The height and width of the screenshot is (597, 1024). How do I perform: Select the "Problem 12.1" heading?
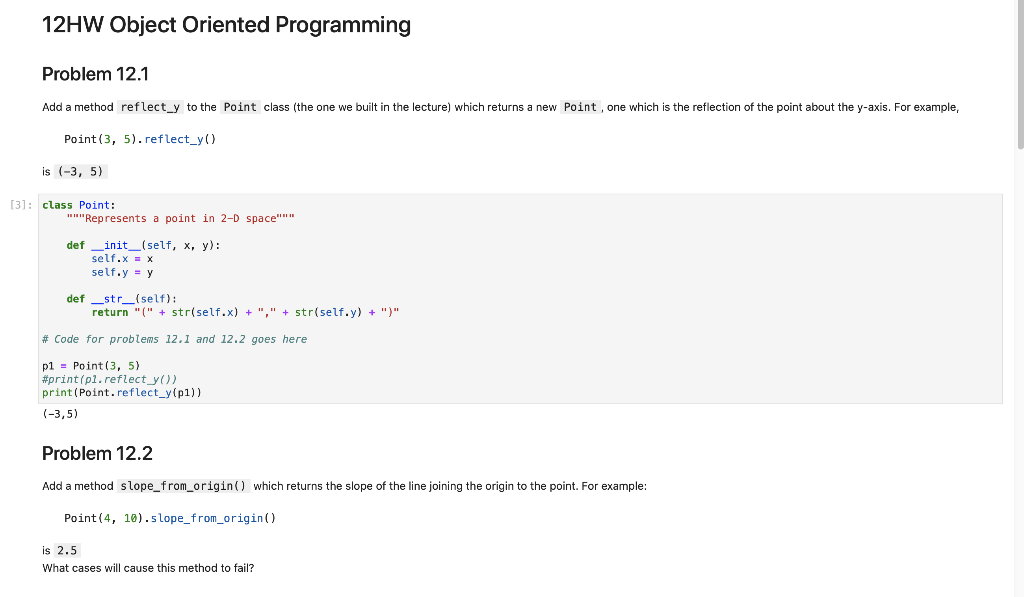tap(95, 74)
